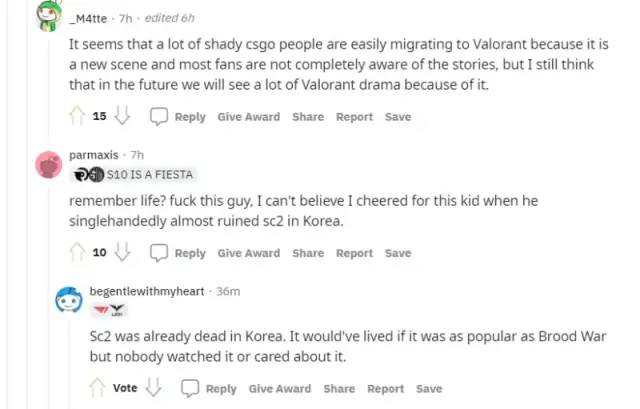This screenshot has height=409, width=640.
Task: Share the parmaxis comment
Action: pos(308,253)
